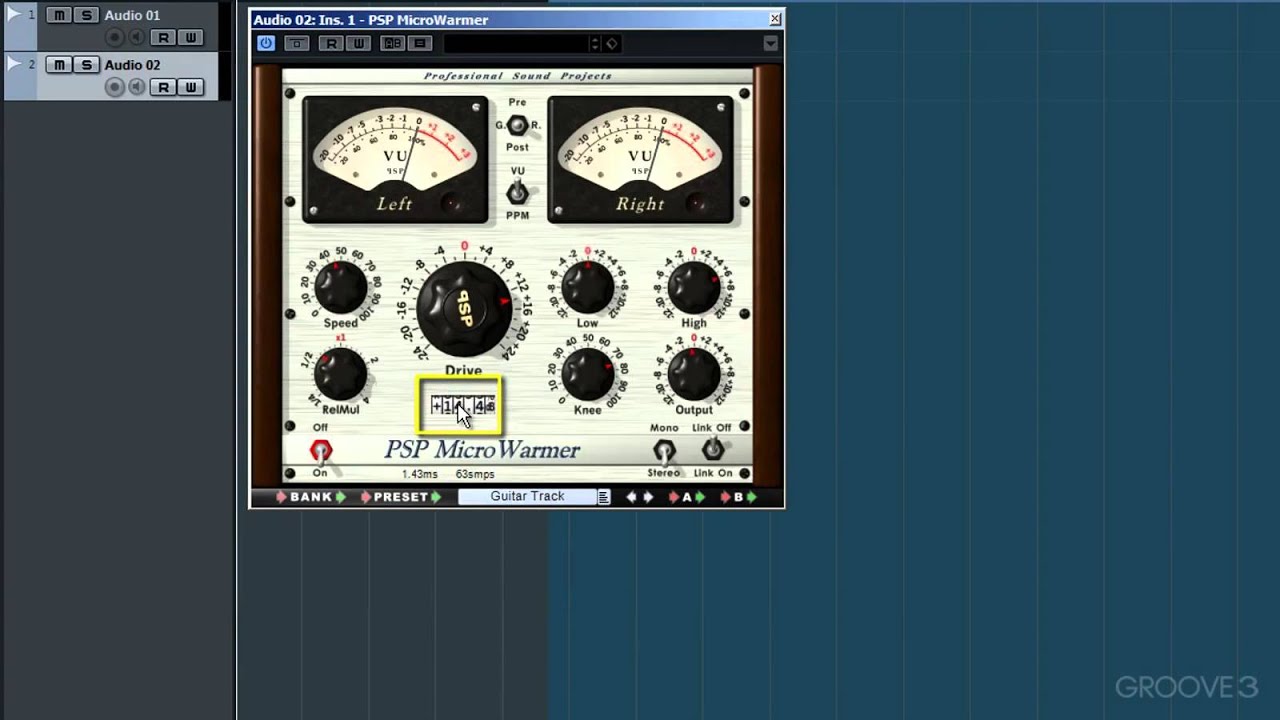
Task: Record-enable the Audio 02 track
Action: click(114, 87)
